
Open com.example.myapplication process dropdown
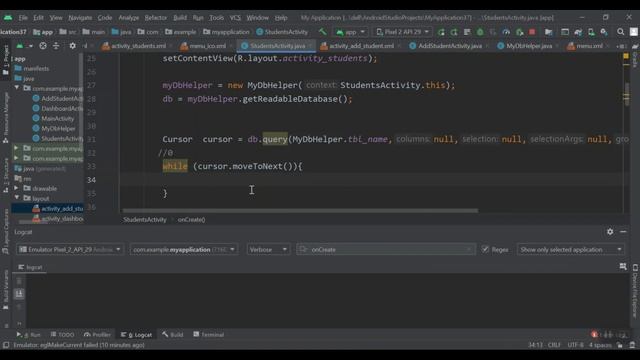click(x=184, y=249)
